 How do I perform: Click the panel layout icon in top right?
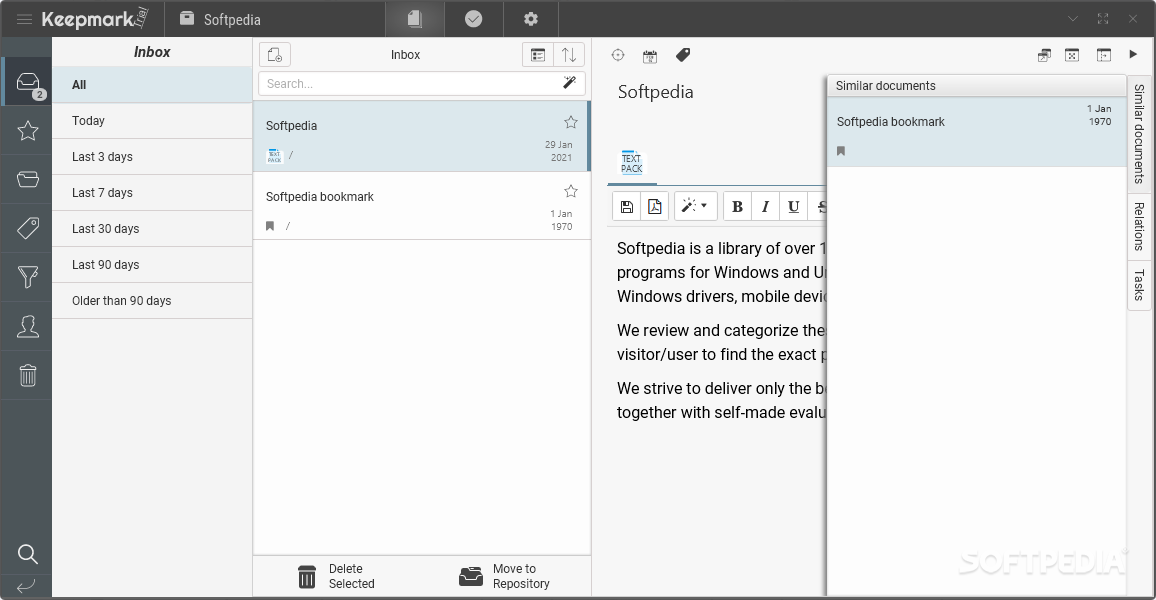click(1104, 55)
